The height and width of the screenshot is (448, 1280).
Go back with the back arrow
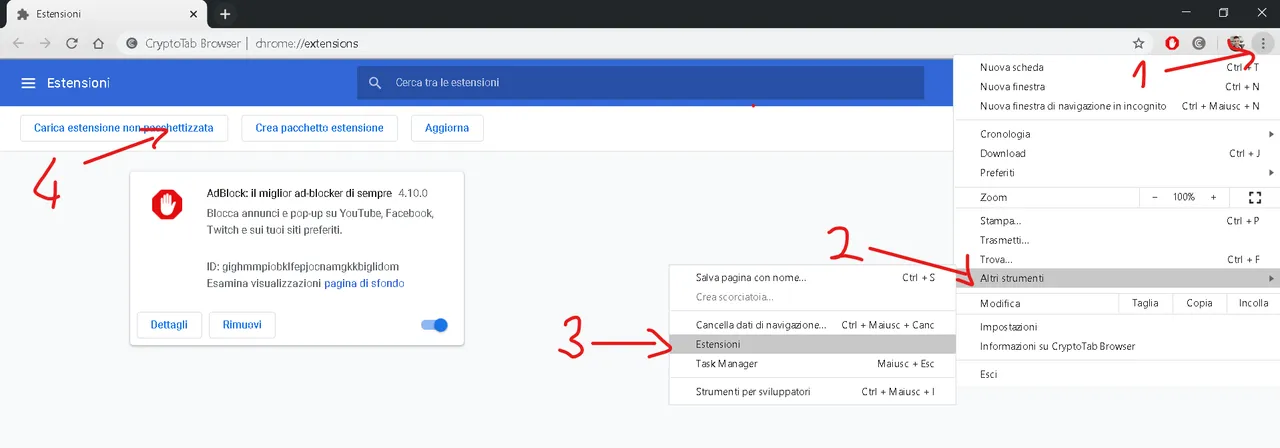pyautogui.click(x=18, y=43)
